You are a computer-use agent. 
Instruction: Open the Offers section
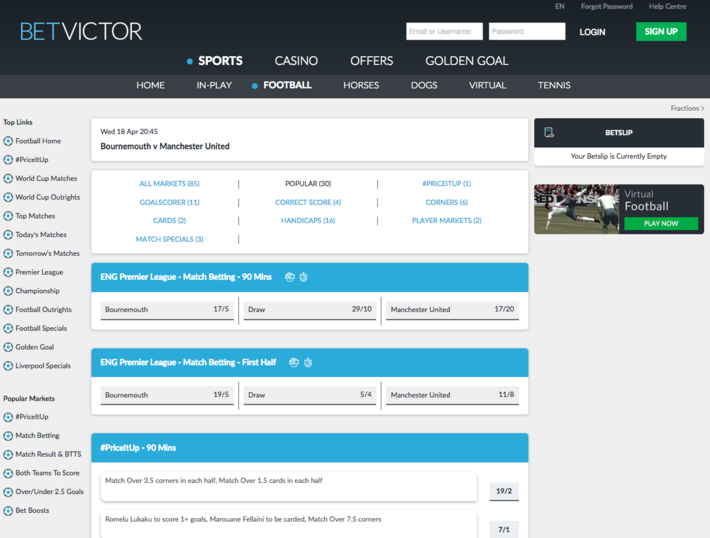click(372, 61)
